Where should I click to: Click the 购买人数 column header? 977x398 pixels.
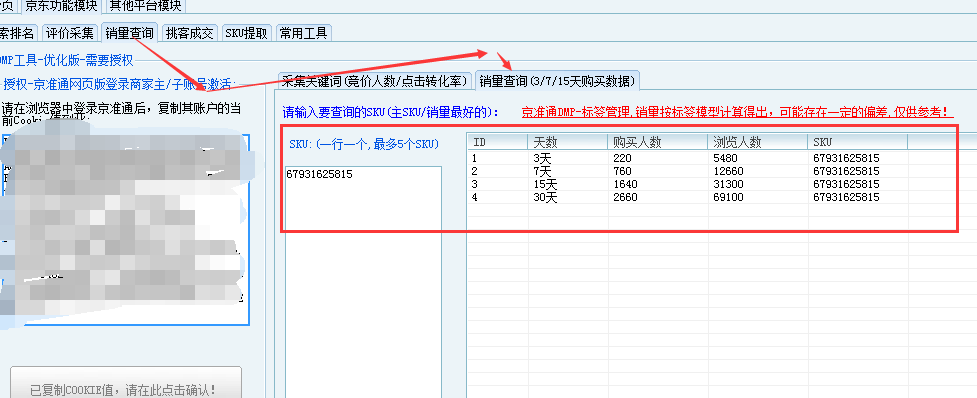657,143
